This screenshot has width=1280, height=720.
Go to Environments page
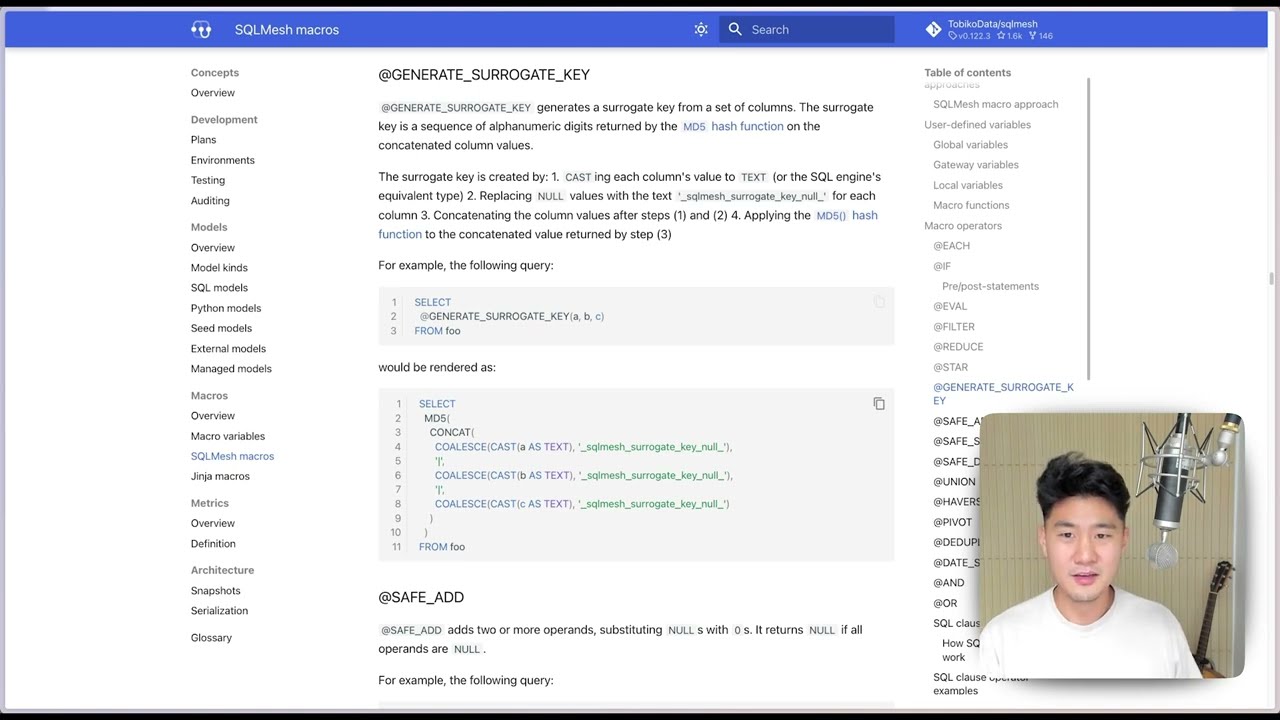coord(223,160)
